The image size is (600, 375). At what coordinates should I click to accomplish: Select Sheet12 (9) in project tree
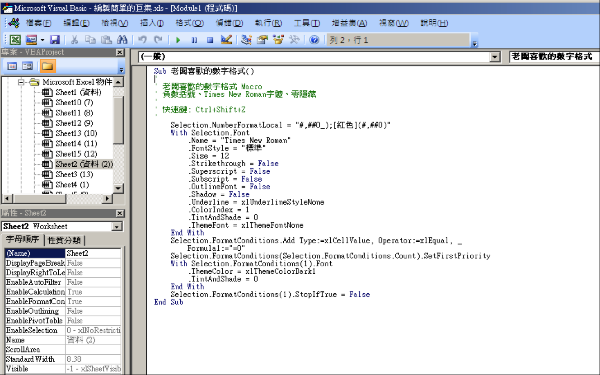click(74, 123)
